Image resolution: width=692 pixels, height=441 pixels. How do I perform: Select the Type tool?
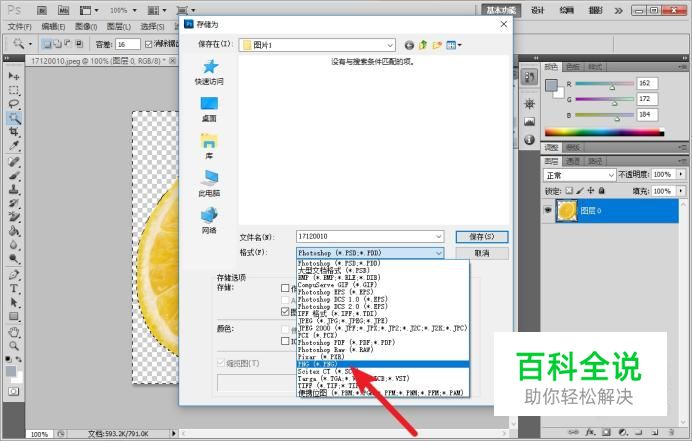click(14, 289)
